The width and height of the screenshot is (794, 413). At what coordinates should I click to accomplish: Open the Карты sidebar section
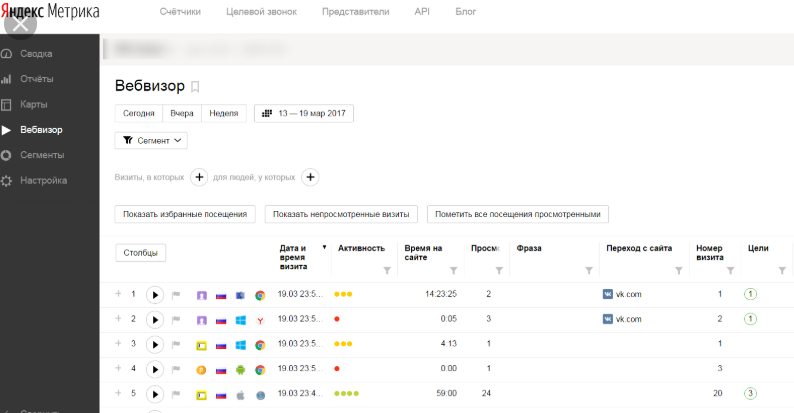pyautogui.click(x=33, y=104)
